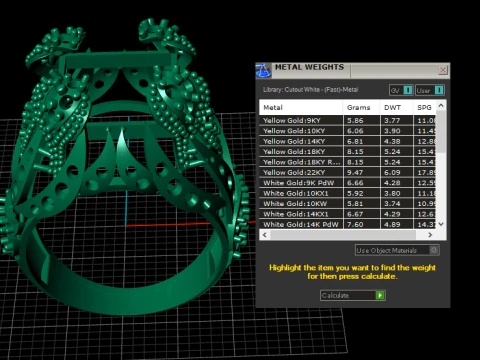Sort by the Grams column header
The image size is (480, 360).
361,107
